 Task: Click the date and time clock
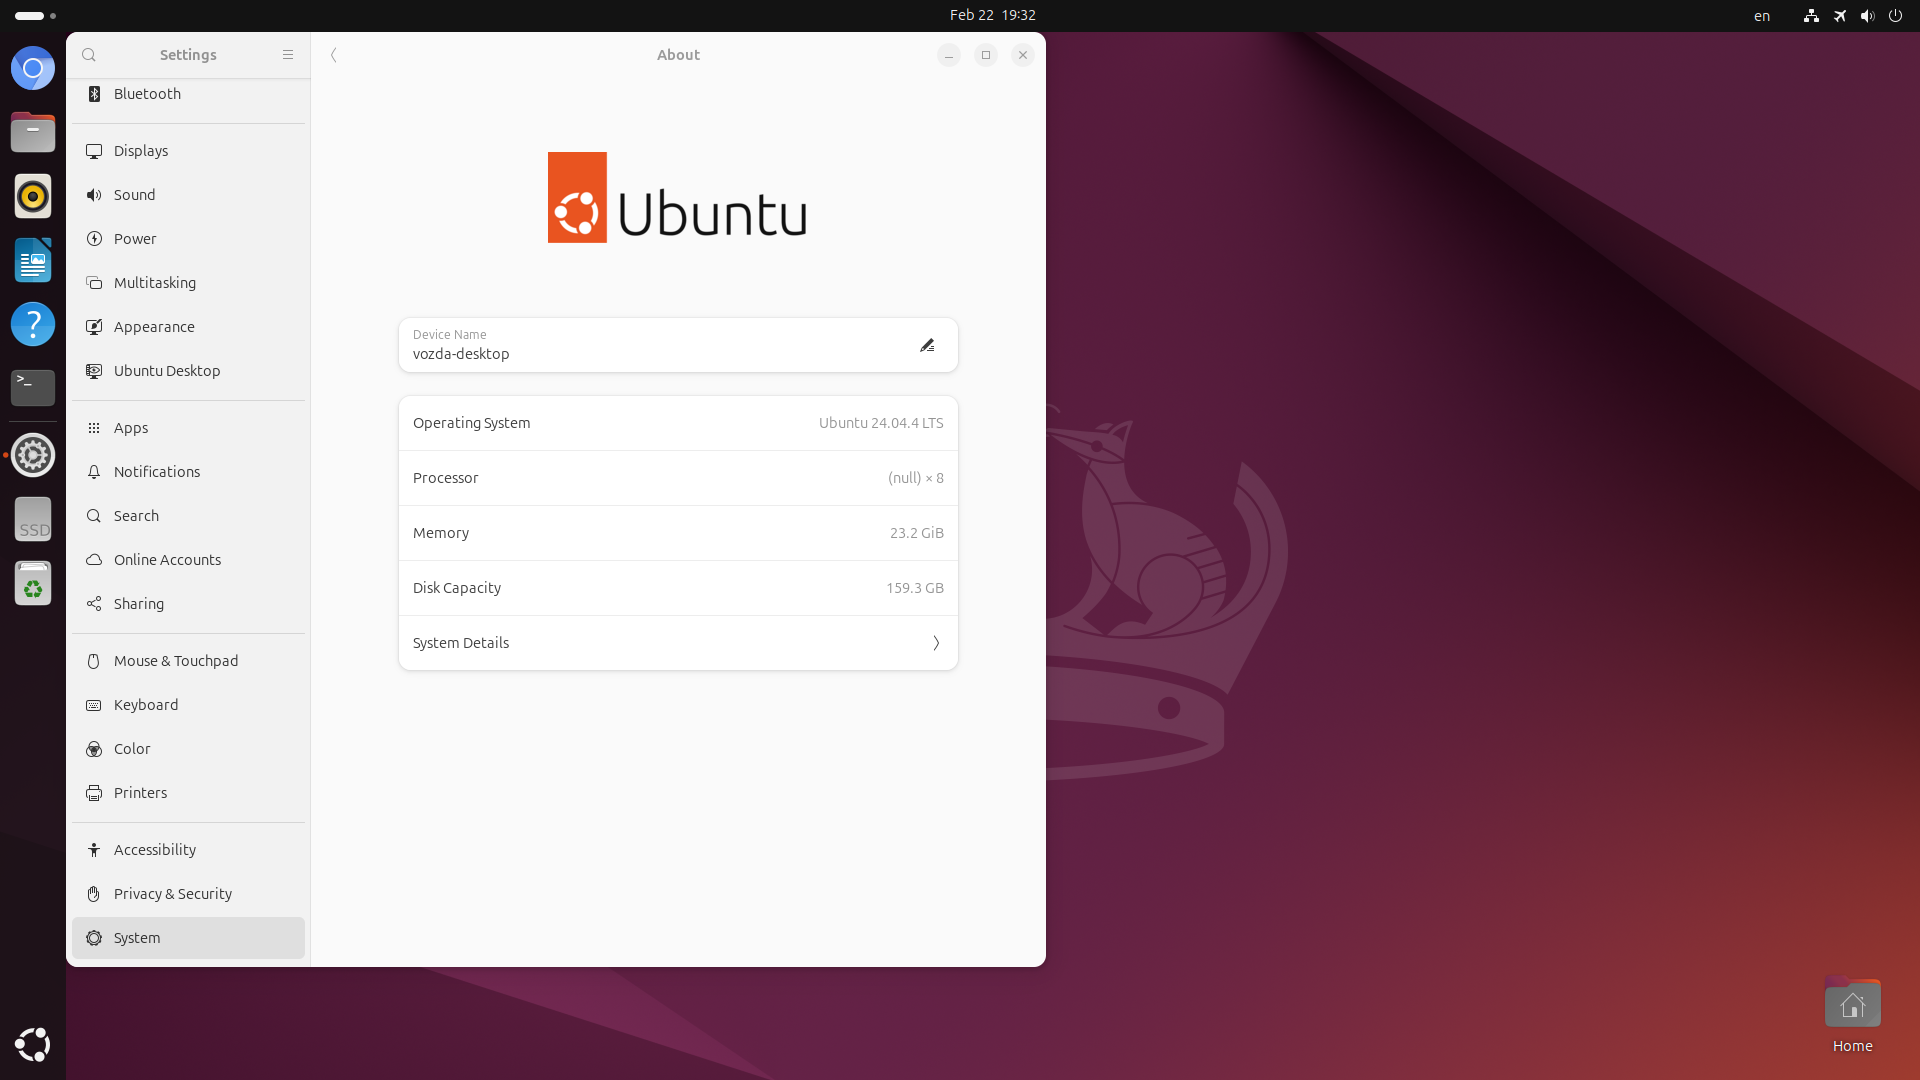(992, 15)
